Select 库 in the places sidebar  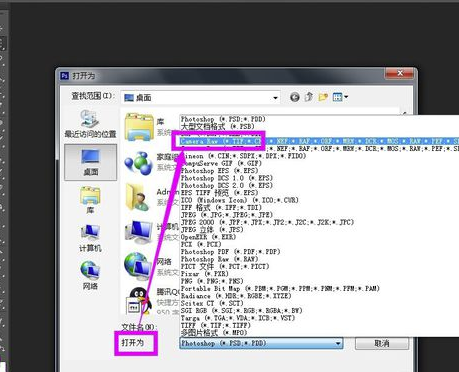(x=90, y=200)
